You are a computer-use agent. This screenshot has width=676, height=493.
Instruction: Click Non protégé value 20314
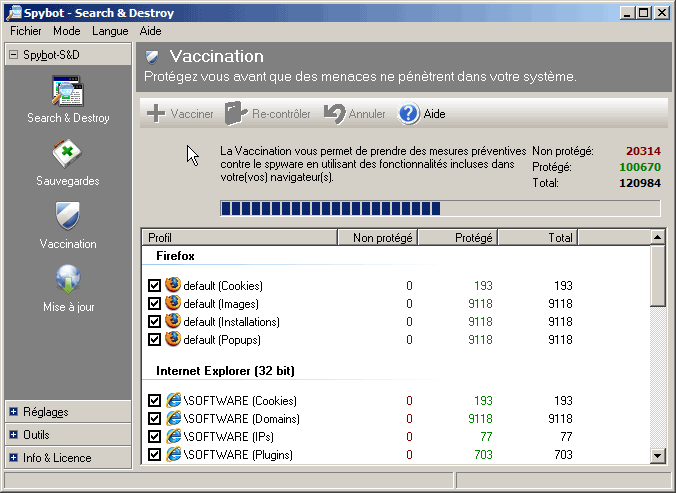643,151
